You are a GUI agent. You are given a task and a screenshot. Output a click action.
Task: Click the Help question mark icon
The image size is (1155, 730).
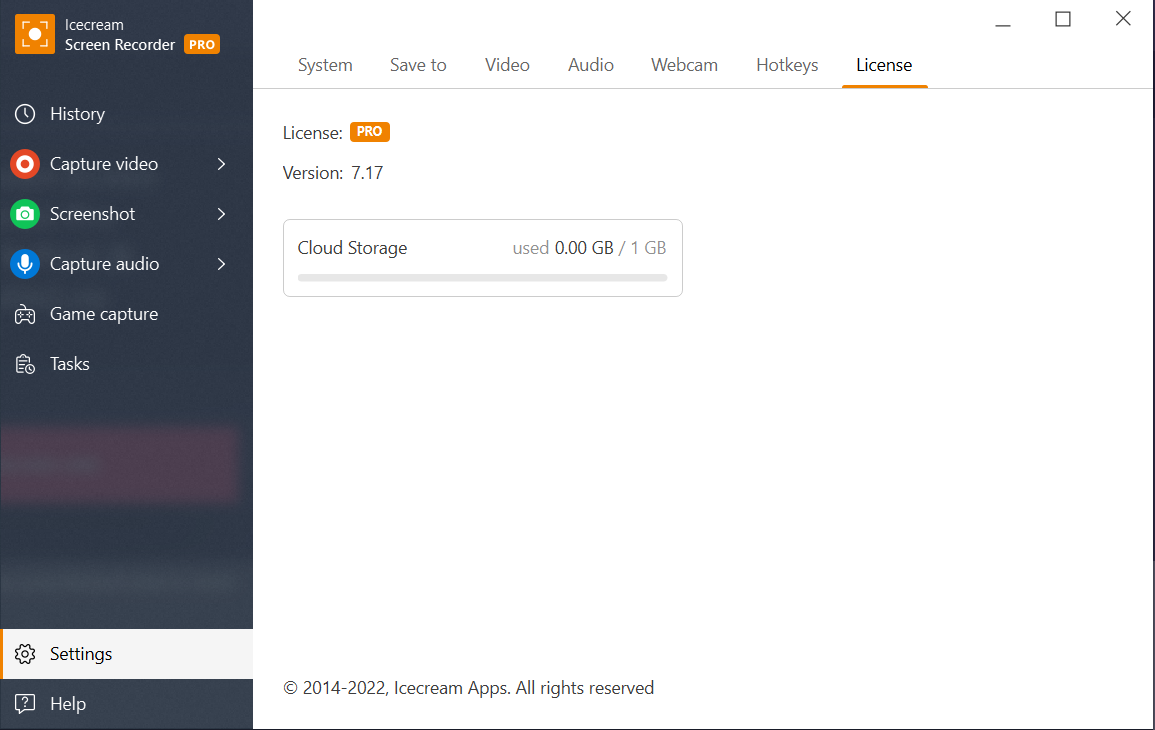(x=25, y=704)
